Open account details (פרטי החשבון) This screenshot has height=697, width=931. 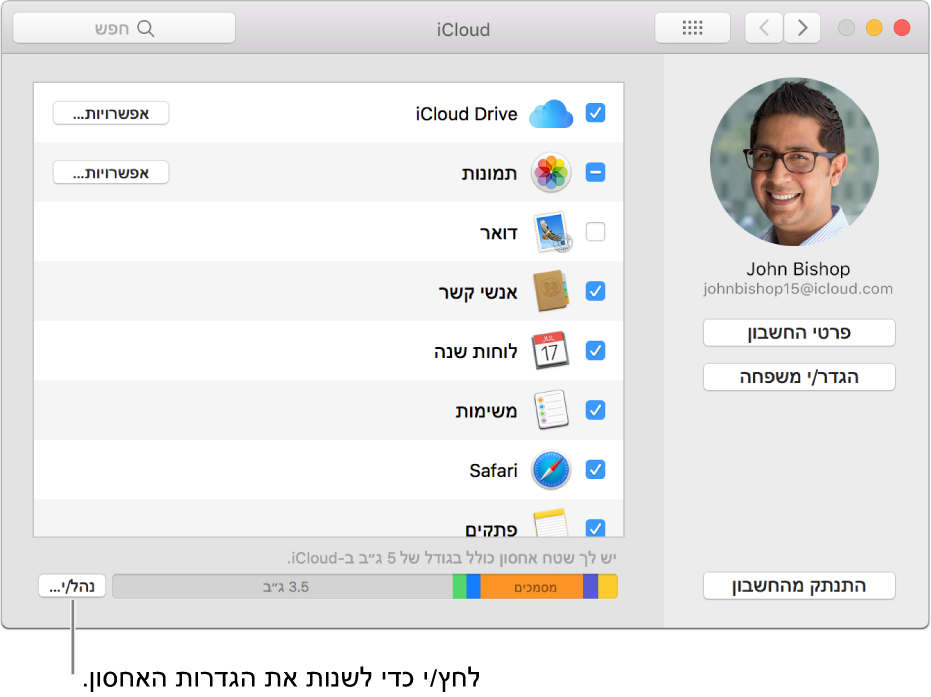[x=798, y=332]
